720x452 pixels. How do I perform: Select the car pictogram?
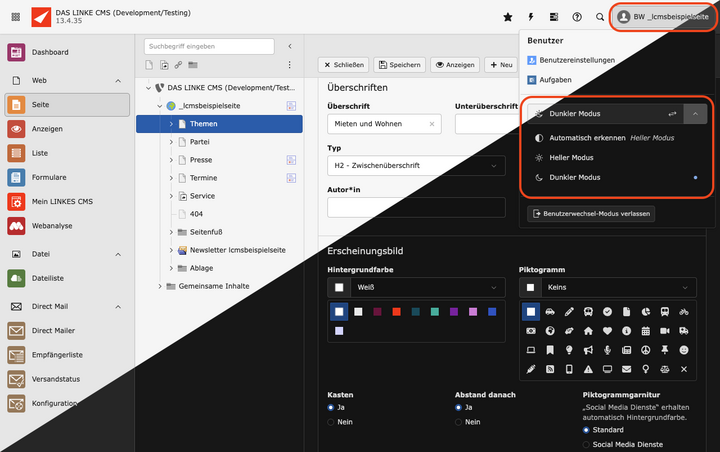(x=550, y=312)
